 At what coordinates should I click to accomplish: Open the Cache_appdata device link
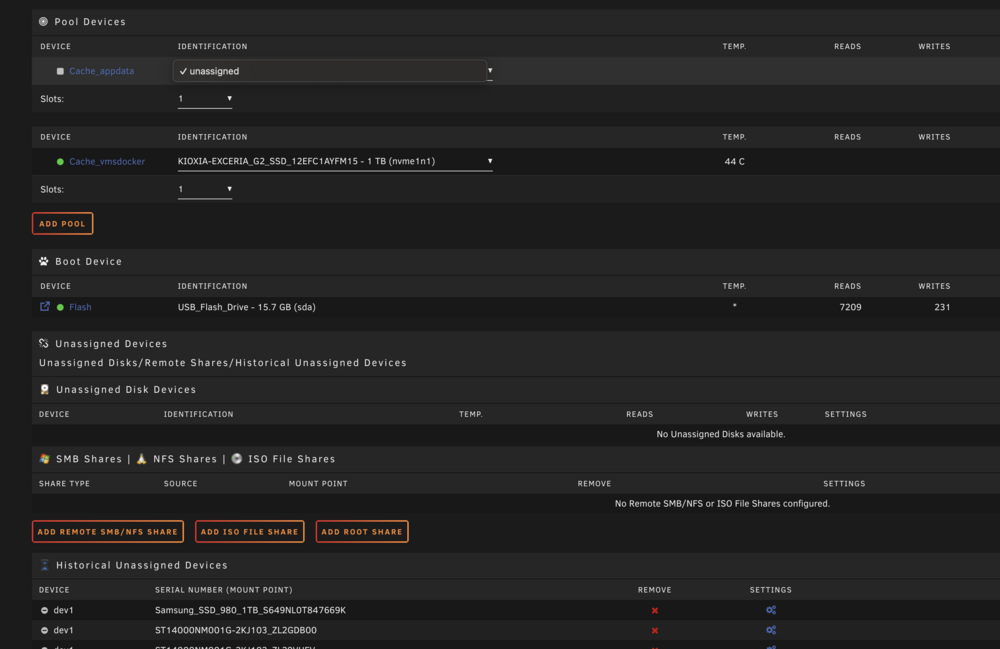click(x=101, y=71)
